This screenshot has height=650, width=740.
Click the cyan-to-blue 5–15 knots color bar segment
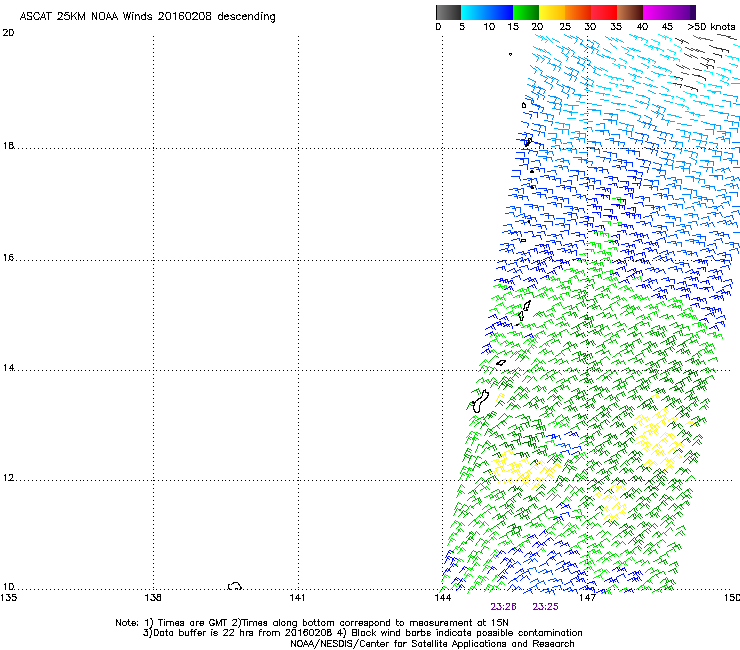tap(487, 12)
